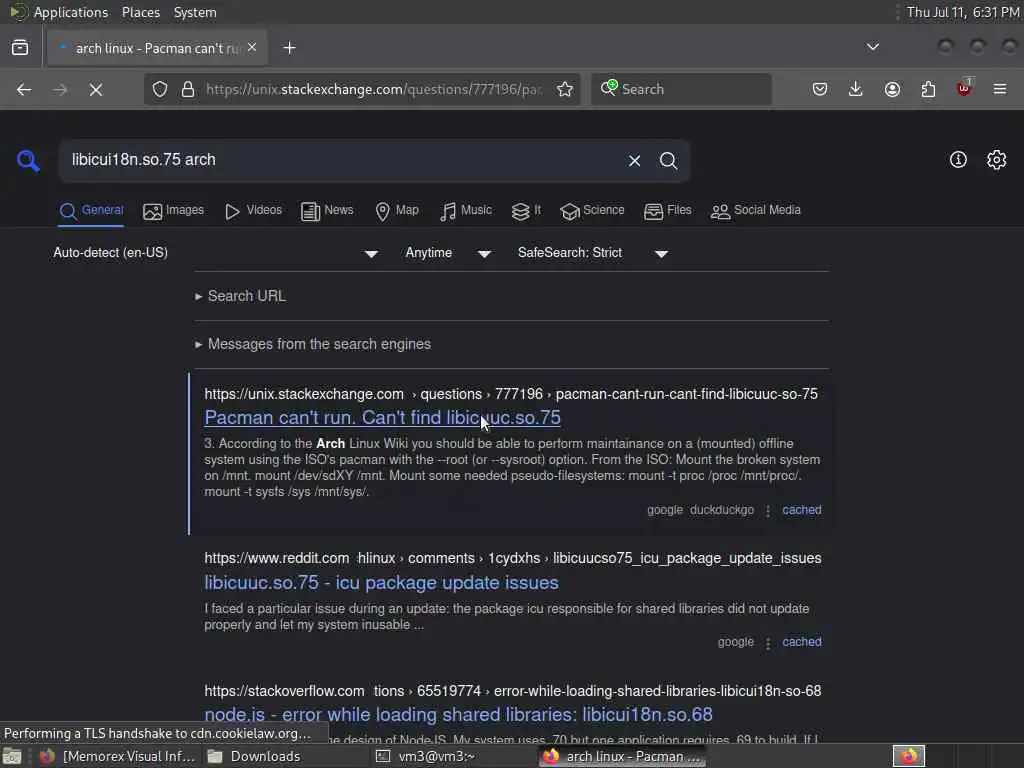The height and width of the screenshot is (768, 1024).
Task: Bookmark this page with the star
Action: [x=565, y=89]
